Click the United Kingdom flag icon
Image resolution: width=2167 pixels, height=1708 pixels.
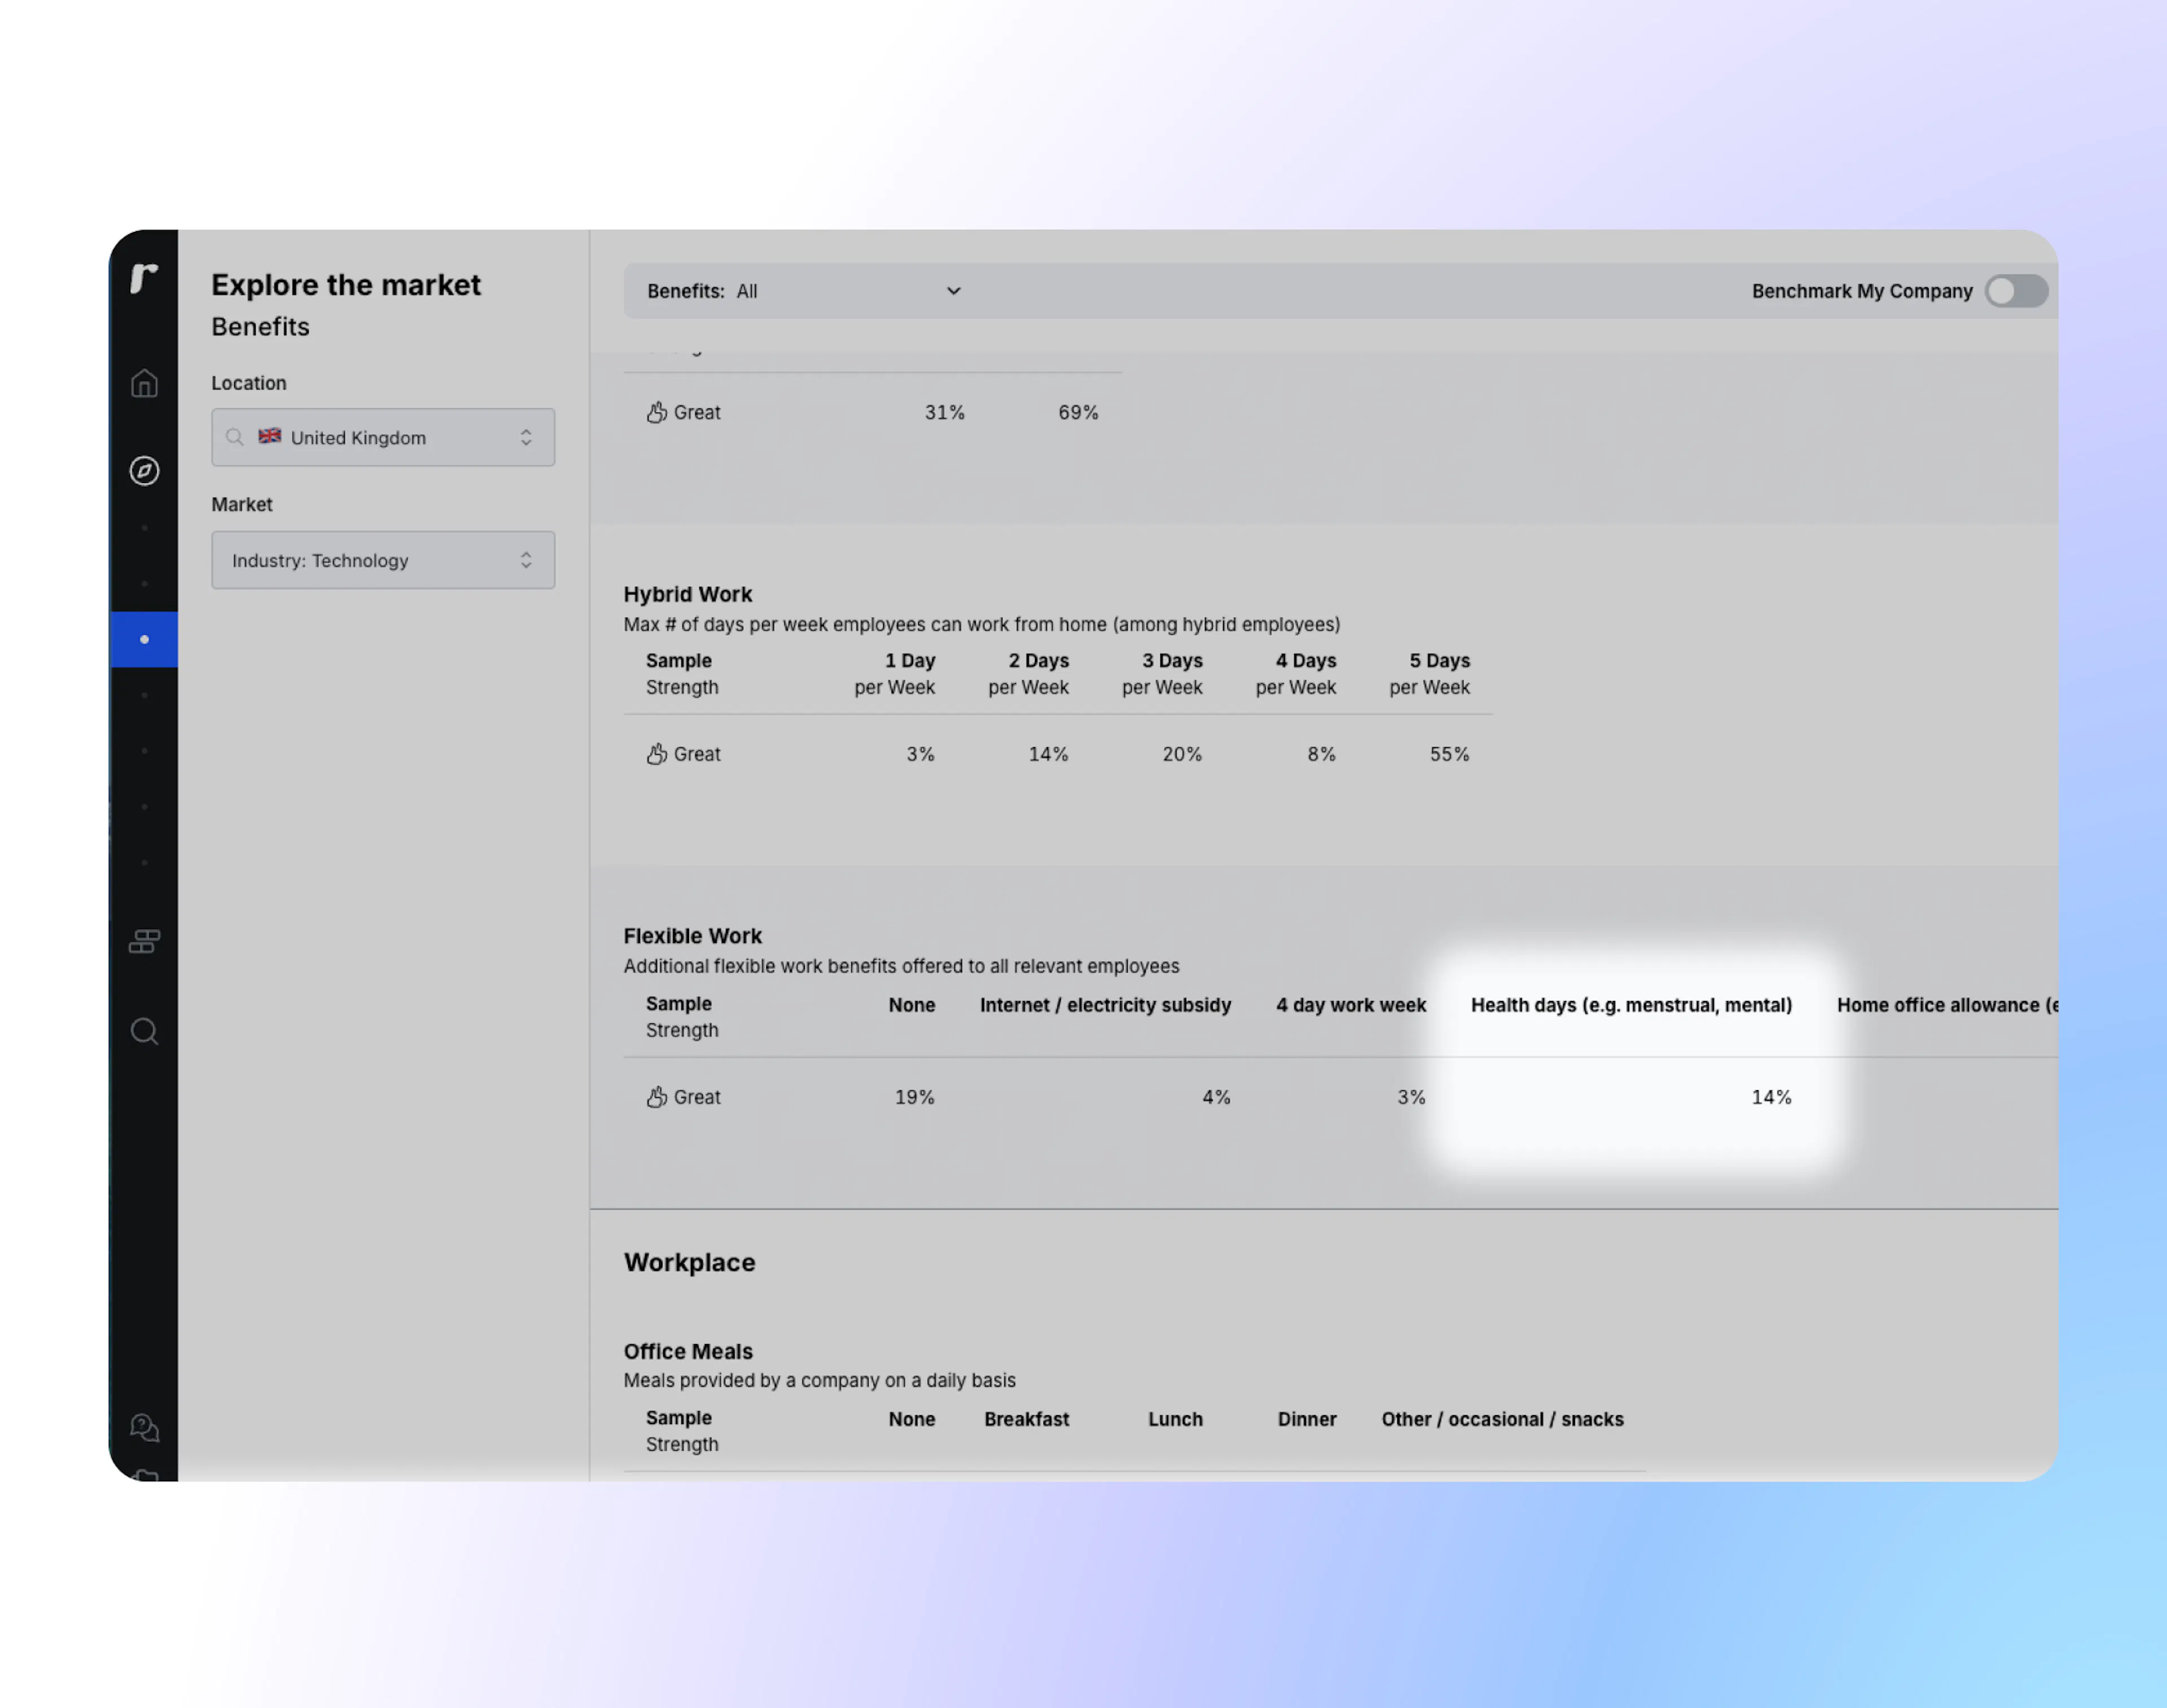coord(269,436)
